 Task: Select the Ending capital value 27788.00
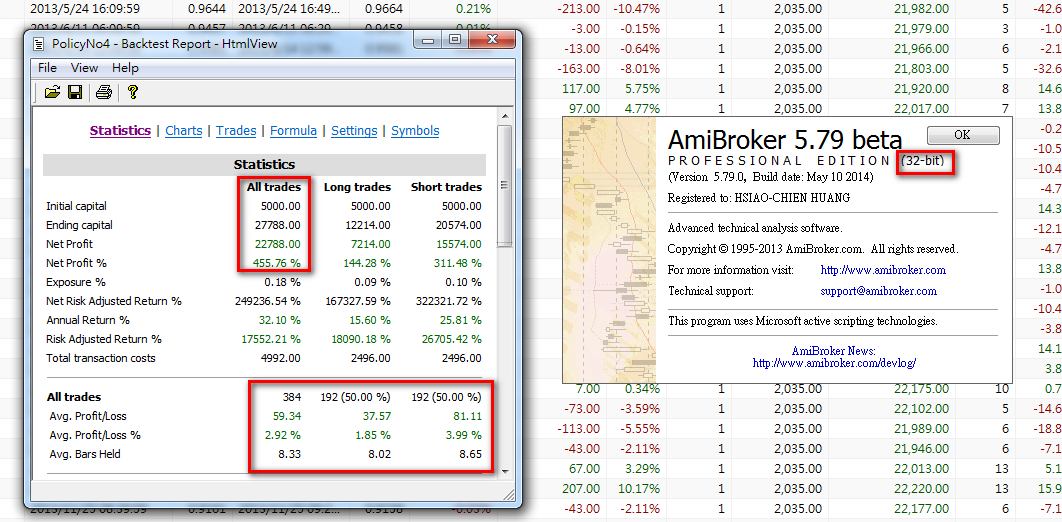[278, 225]
